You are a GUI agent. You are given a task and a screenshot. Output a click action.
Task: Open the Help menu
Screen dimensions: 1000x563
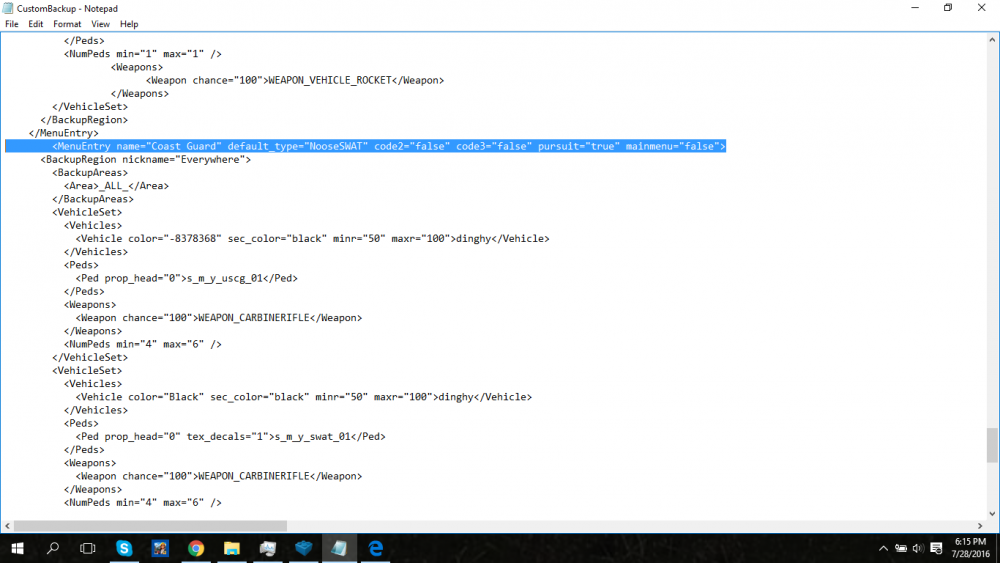129,24
